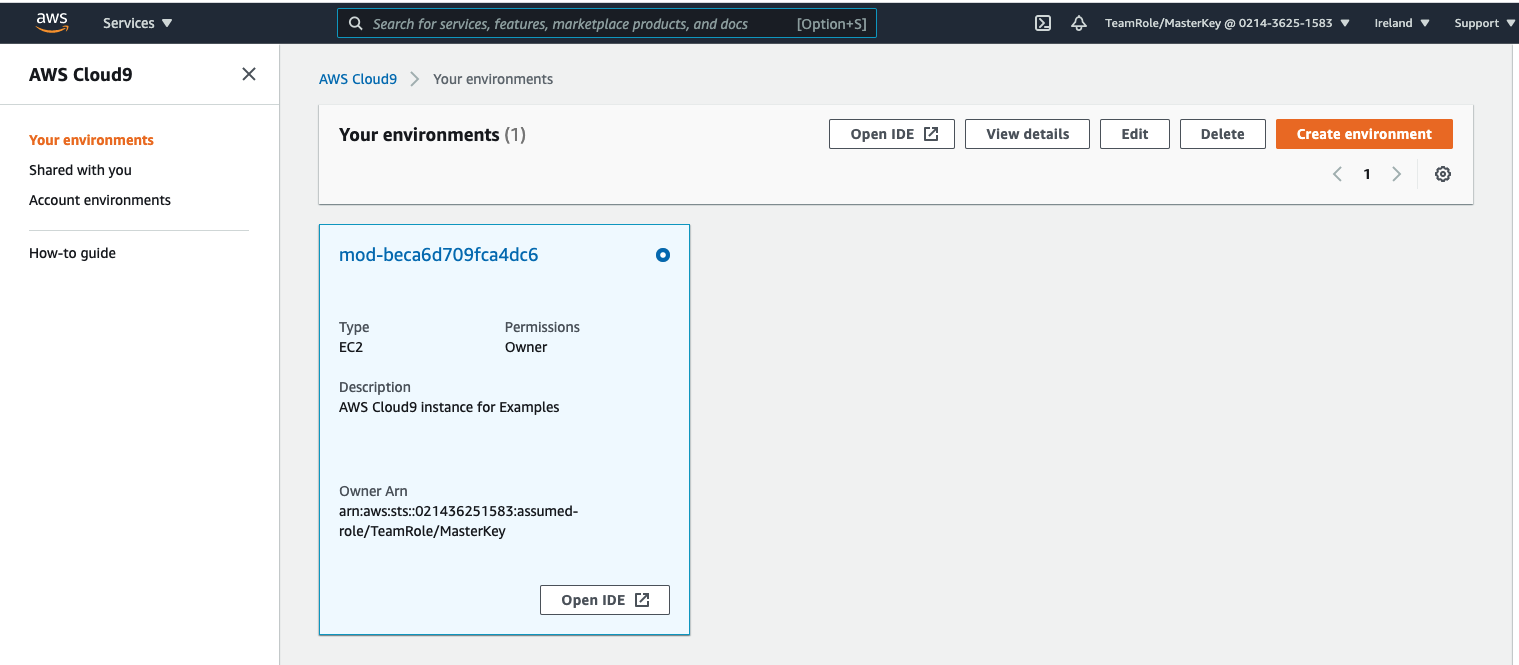
Task: Close the AWS Cloud9 sidebar panel
Action: (x=249, y=74)
